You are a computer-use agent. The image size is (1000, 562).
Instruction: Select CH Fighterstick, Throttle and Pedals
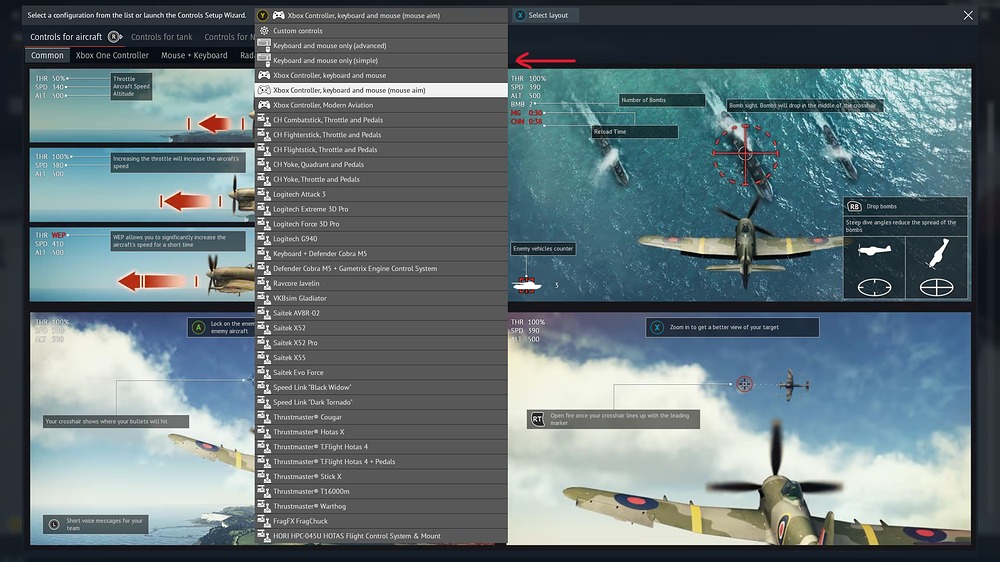pos(381,135)
